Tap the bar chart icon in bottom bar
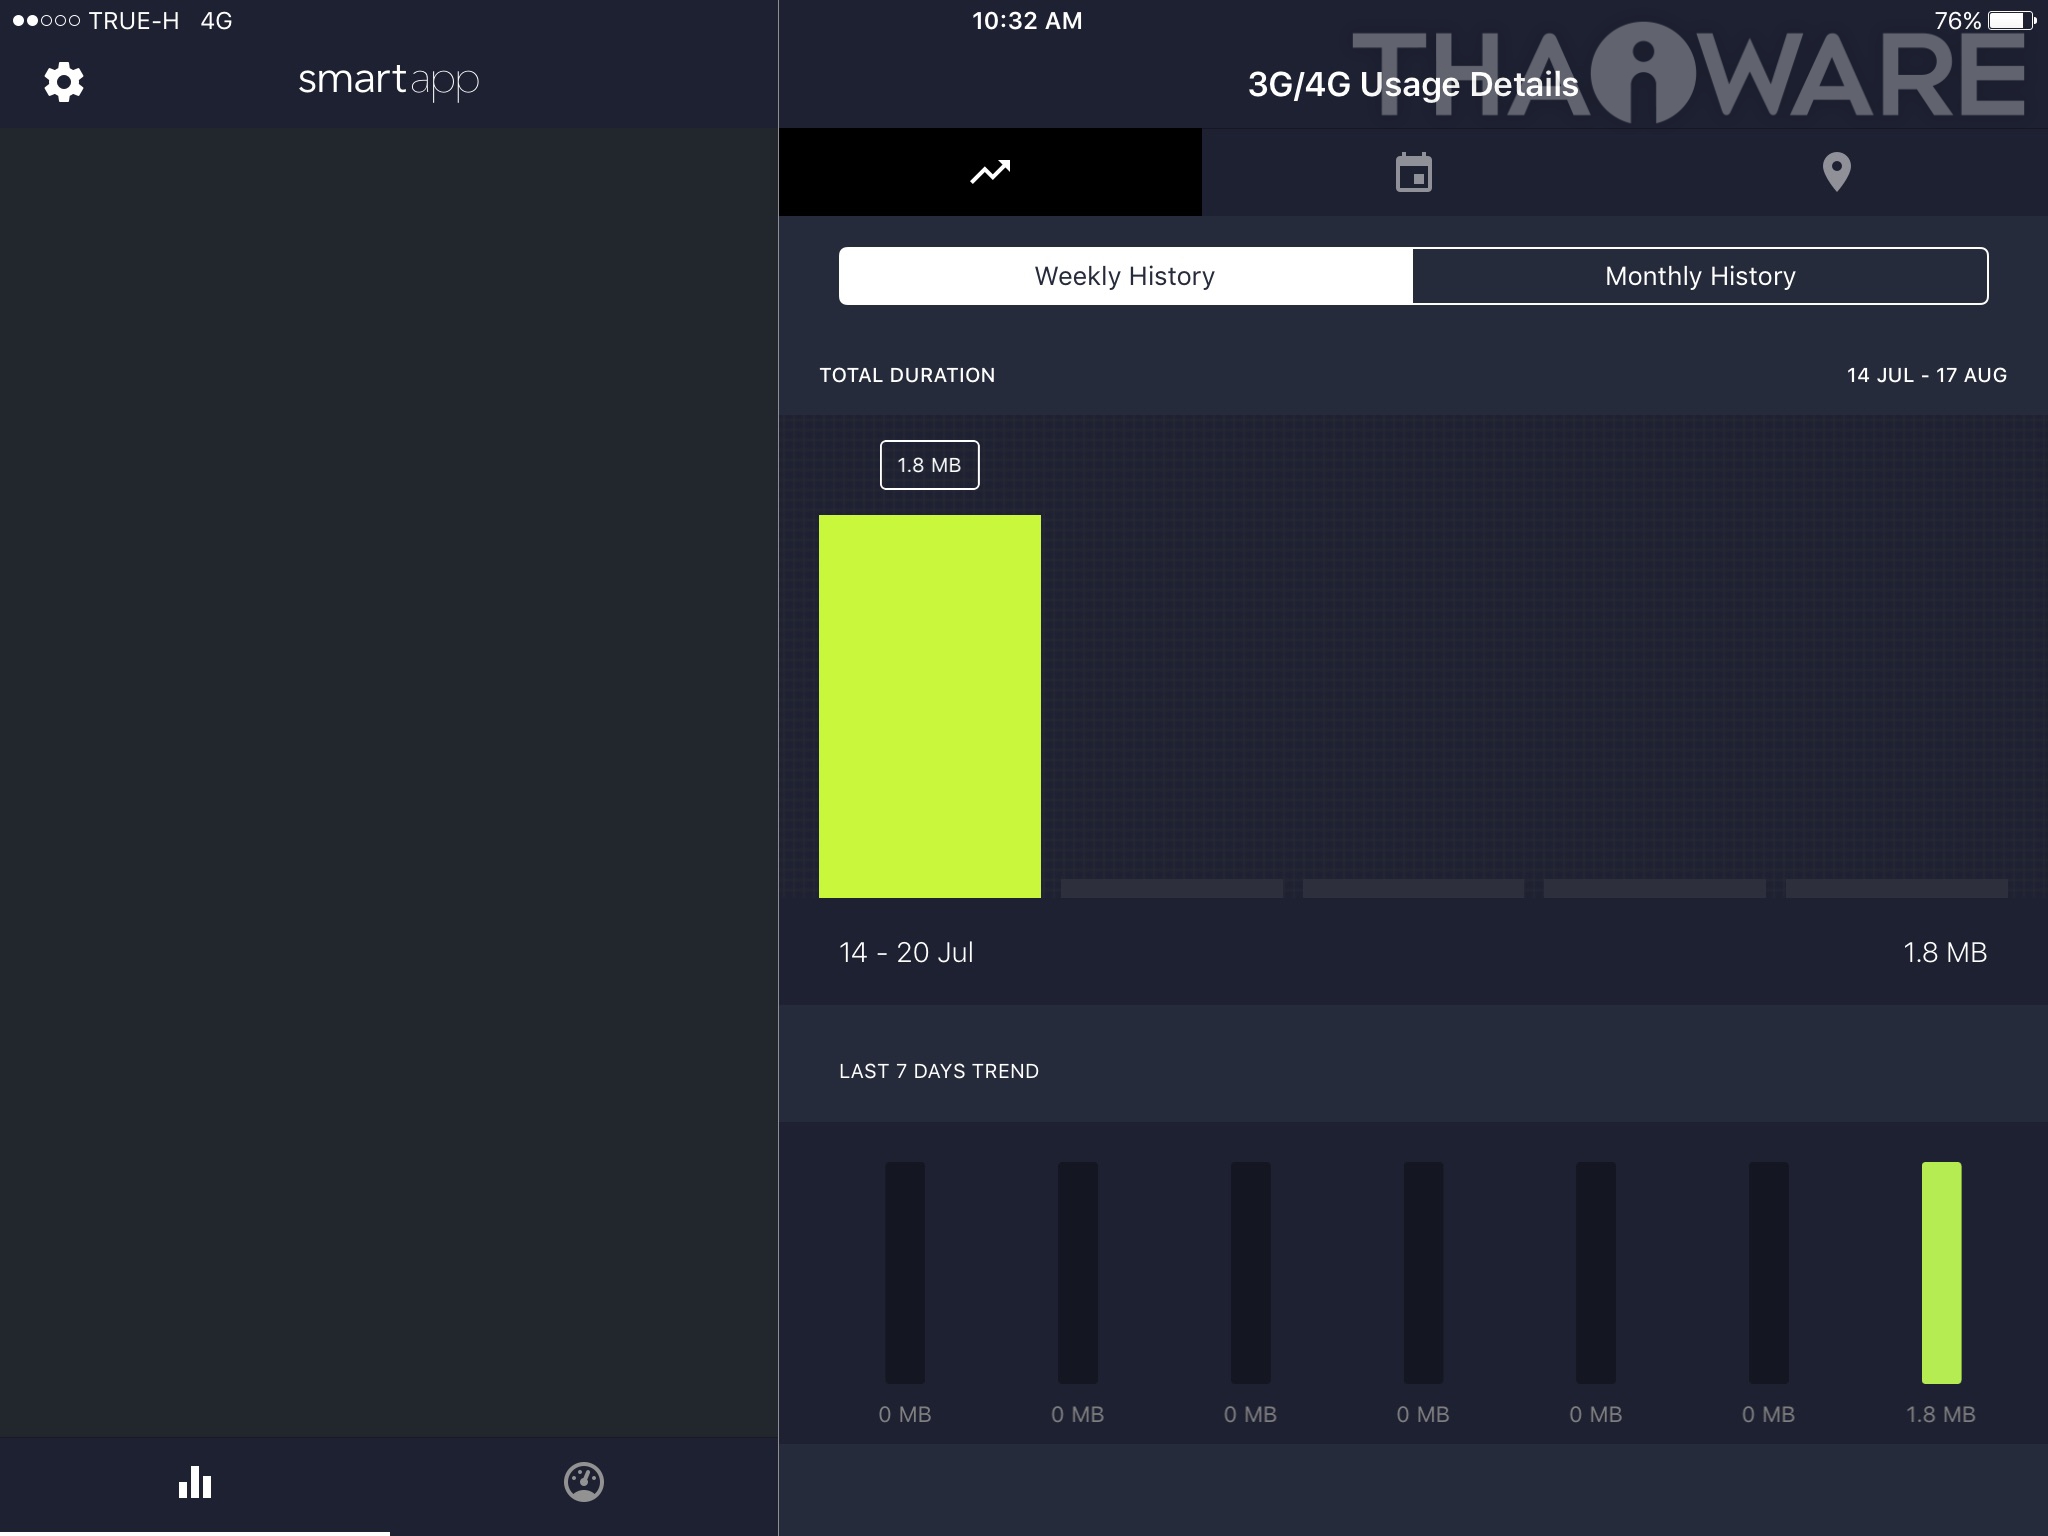Viewport: 2048px width, 1536px height. [x=195, y=1482]
